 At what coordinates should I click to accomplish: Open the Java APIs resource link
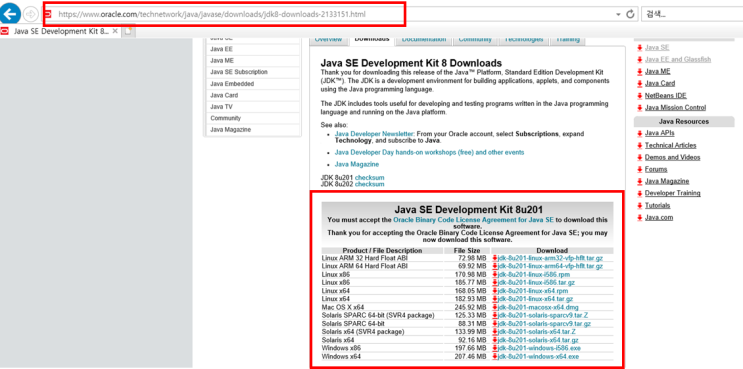click(x=660, y=133)
